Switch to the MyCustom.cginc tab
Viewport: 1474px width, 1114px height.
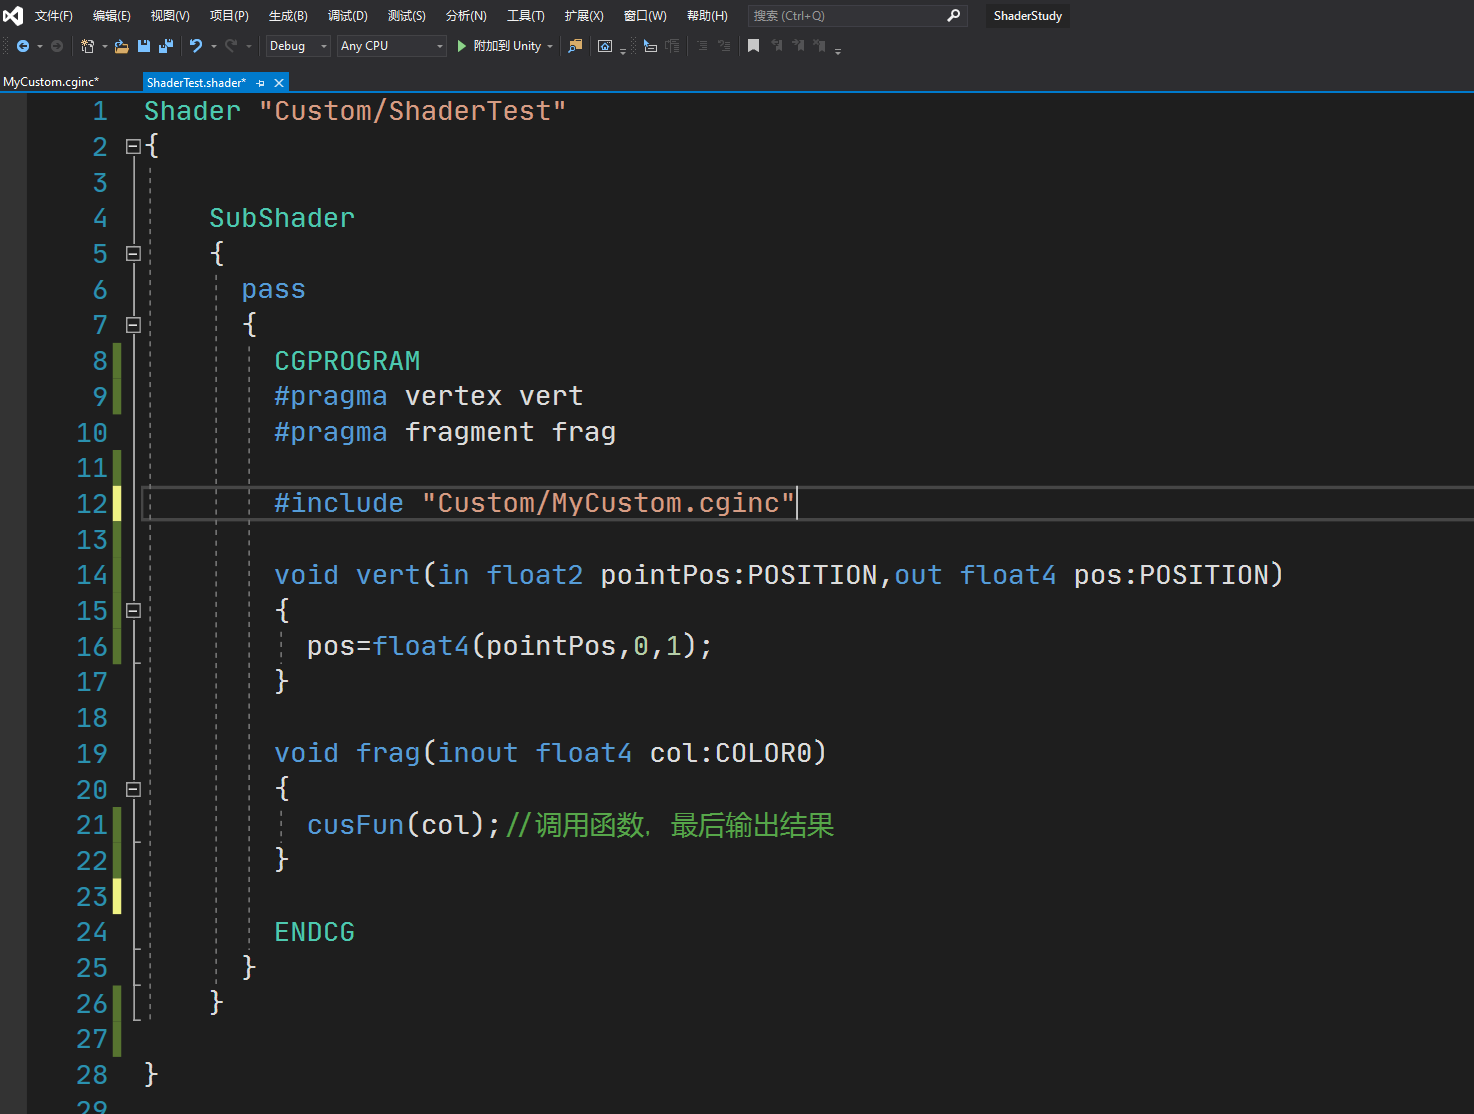51,82
